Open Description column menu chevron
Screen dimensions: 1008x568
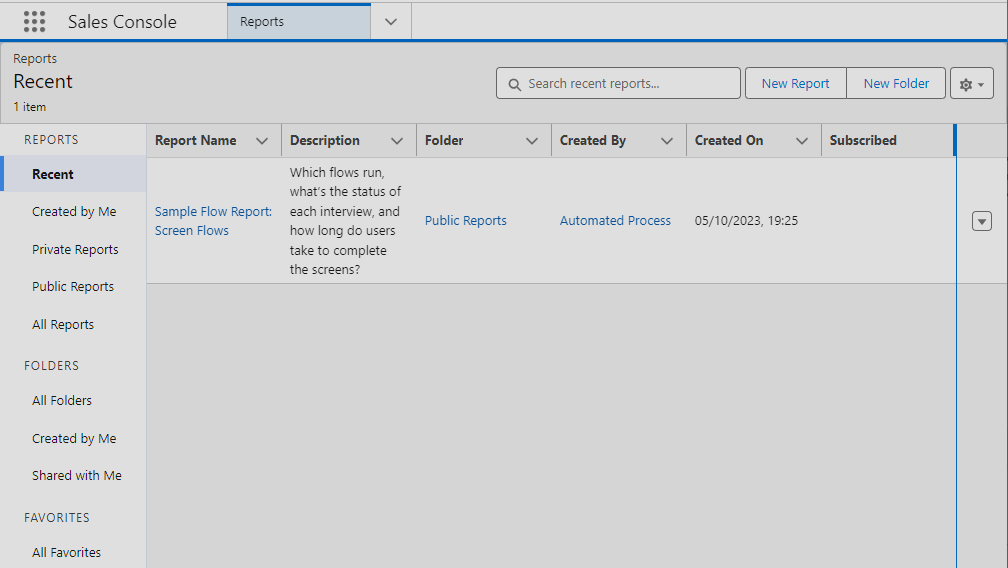397,141
